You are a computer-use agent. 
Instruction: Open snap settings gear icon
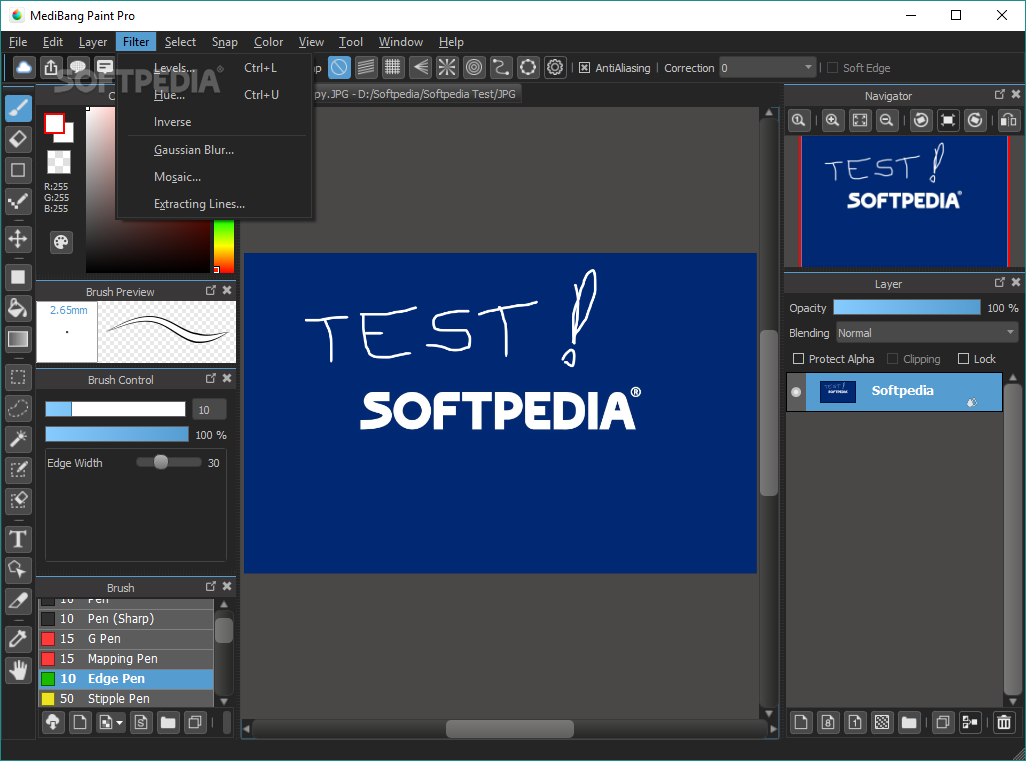click(555, 67)
